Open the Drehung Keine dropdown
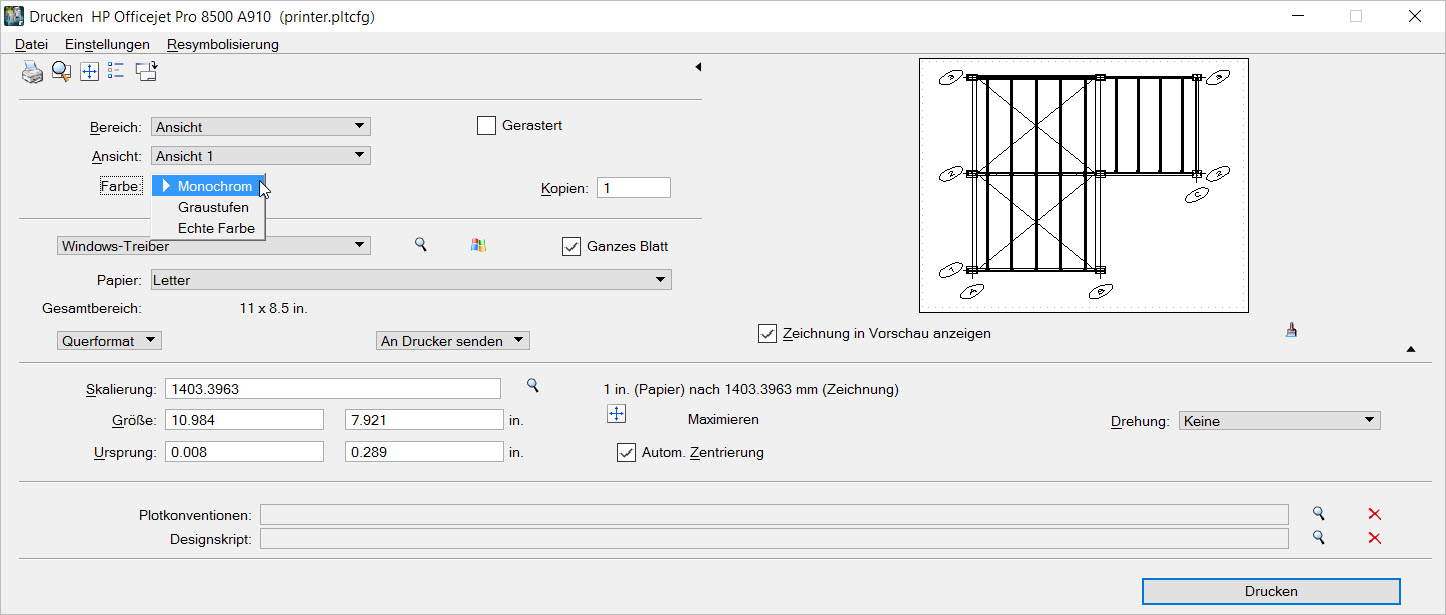The width and height of the screenshot is (1446, 615). [1280, 421]
